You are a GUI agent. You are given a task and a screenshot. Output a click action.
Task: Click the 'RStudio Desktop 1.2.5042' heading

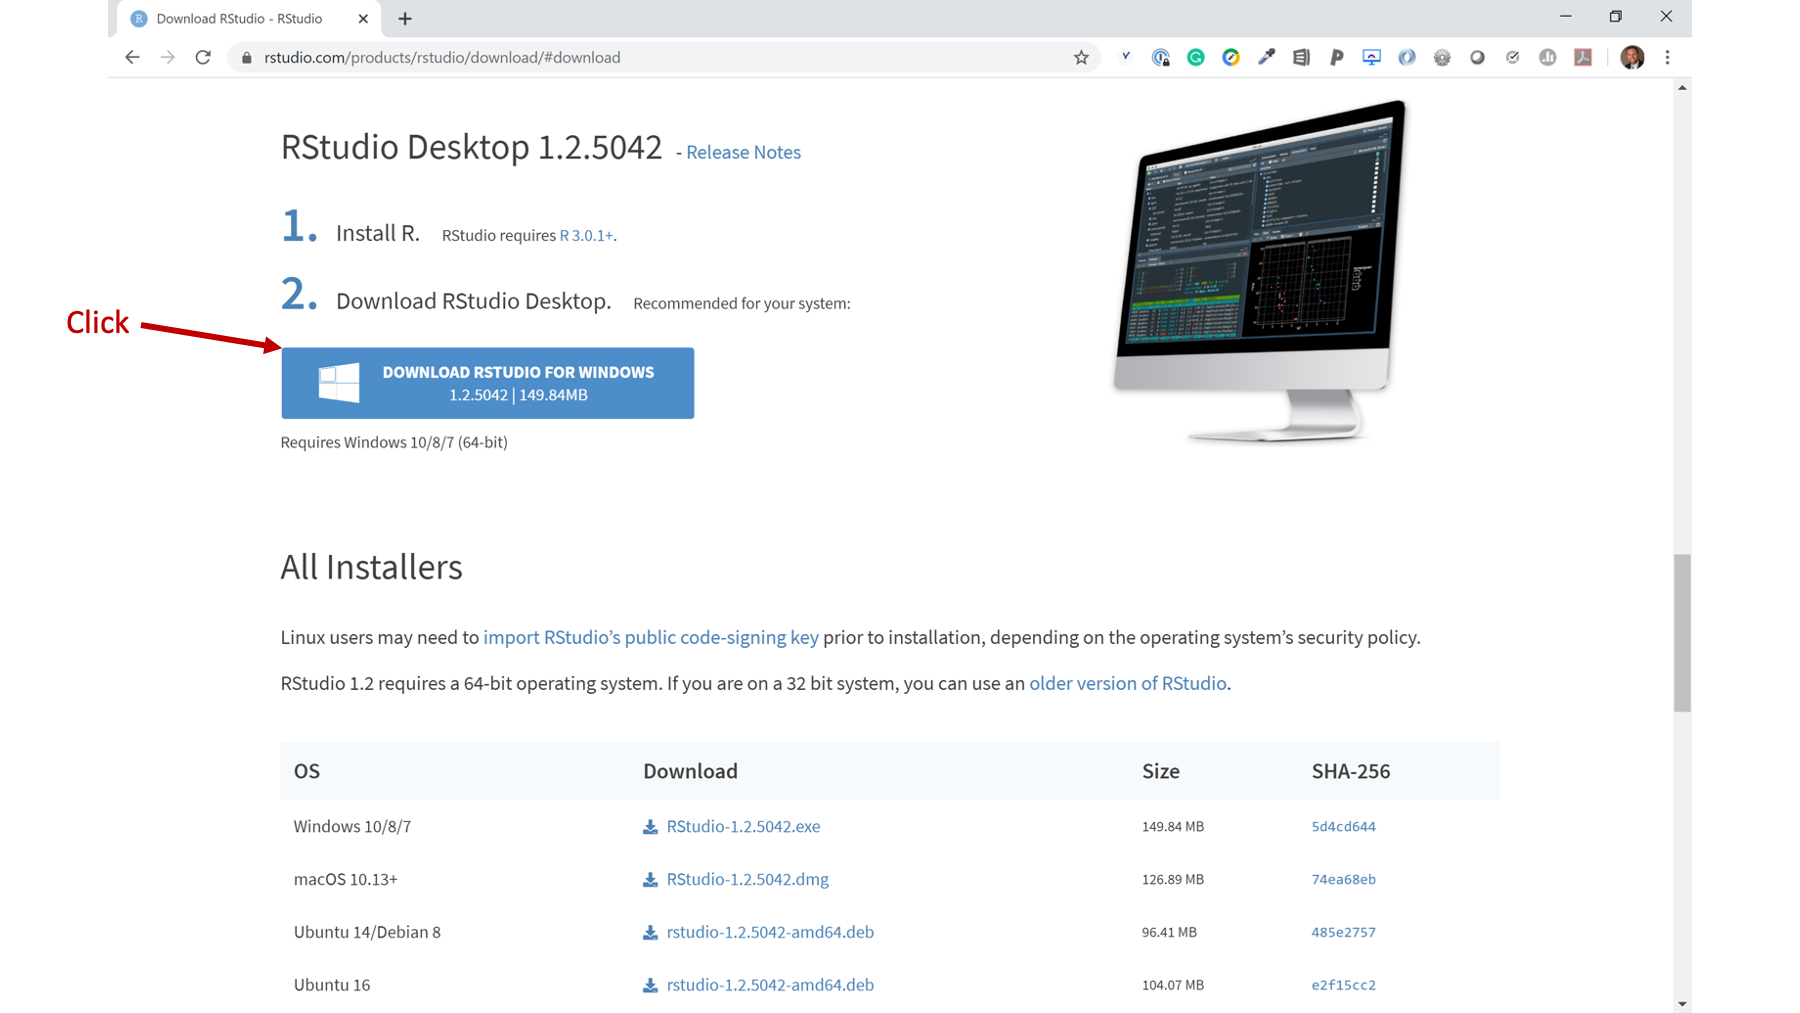(471, 147)
